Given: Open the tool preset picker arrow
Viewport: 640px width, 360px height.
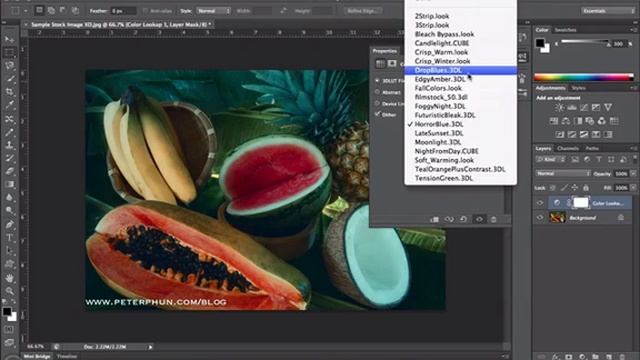Looking at the screenshot, I should [25, 11].
